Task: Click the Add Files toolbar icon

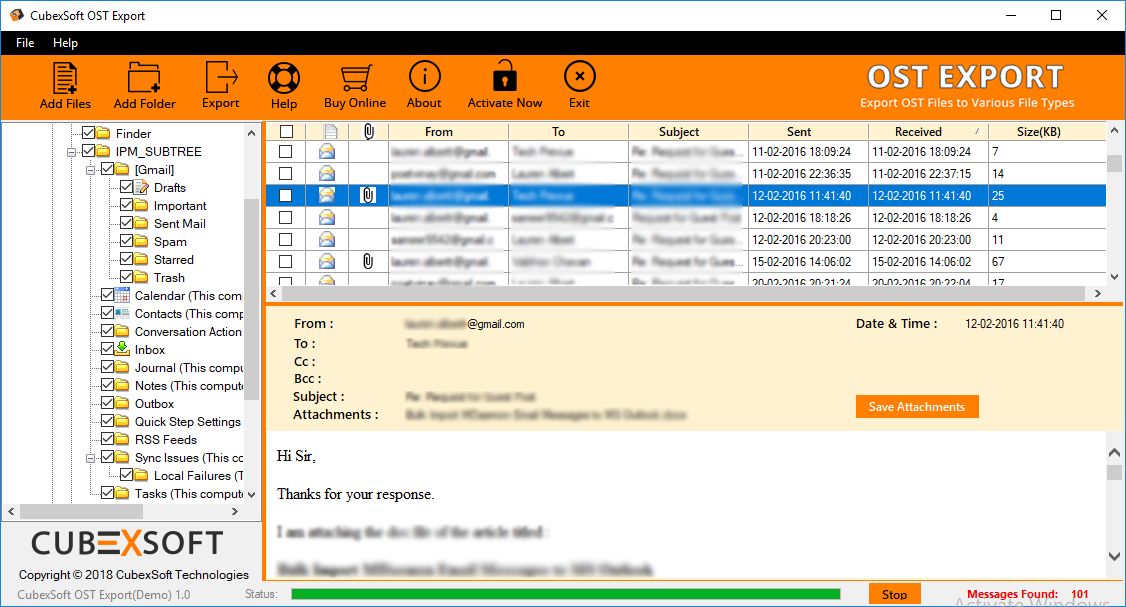Action: (65, 78)
